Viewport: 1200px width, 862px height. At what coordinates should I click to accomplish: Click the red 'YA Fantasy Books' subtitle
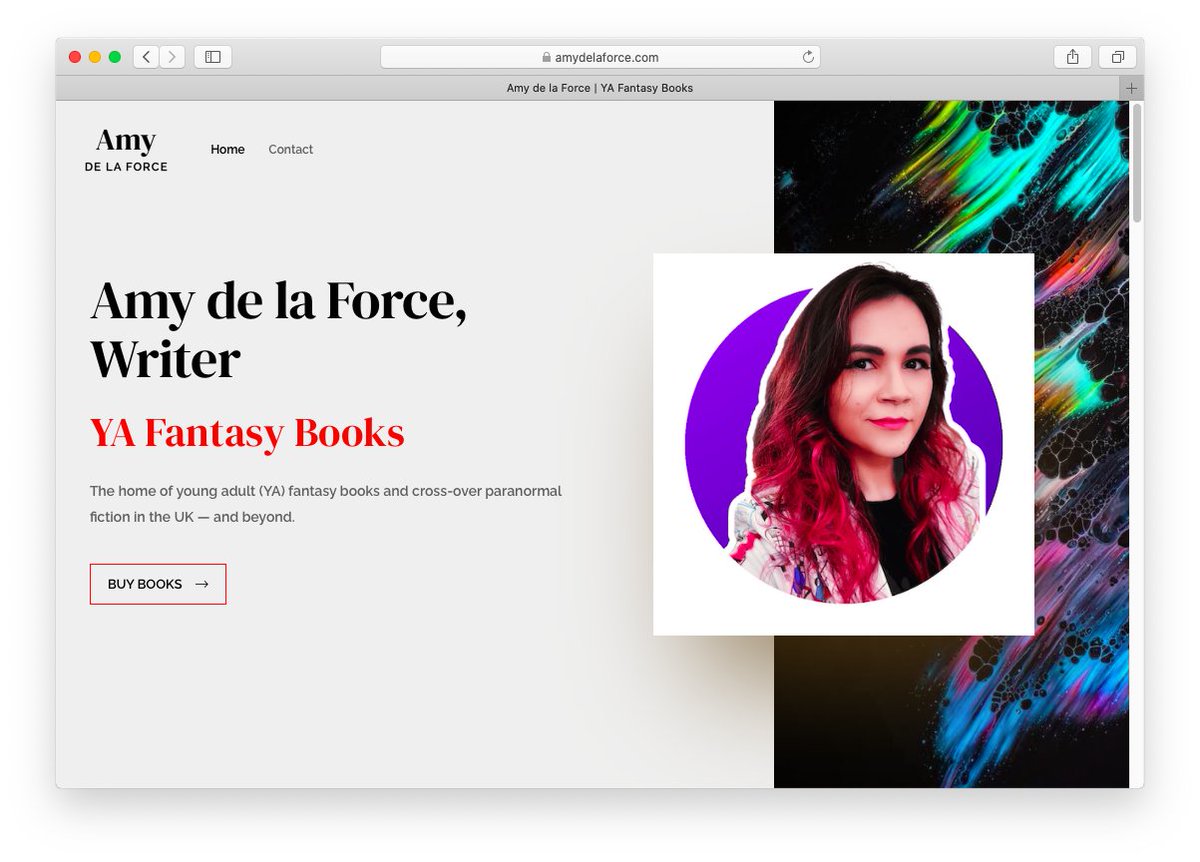tap(247, 433)
